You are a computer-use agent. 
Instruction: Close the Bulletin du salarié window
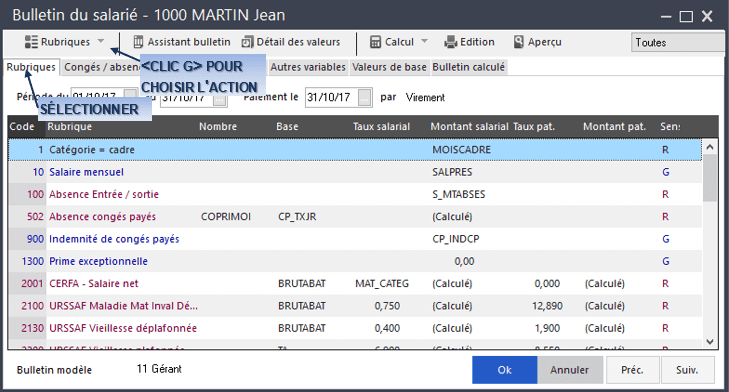coord(707,17)
